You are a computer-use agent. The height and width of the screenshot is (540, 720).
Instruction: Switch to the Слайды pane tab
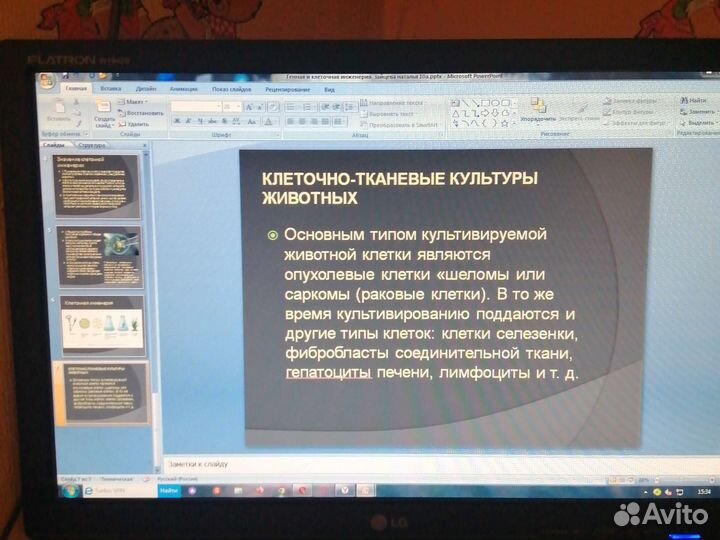[x=55, y=145]
